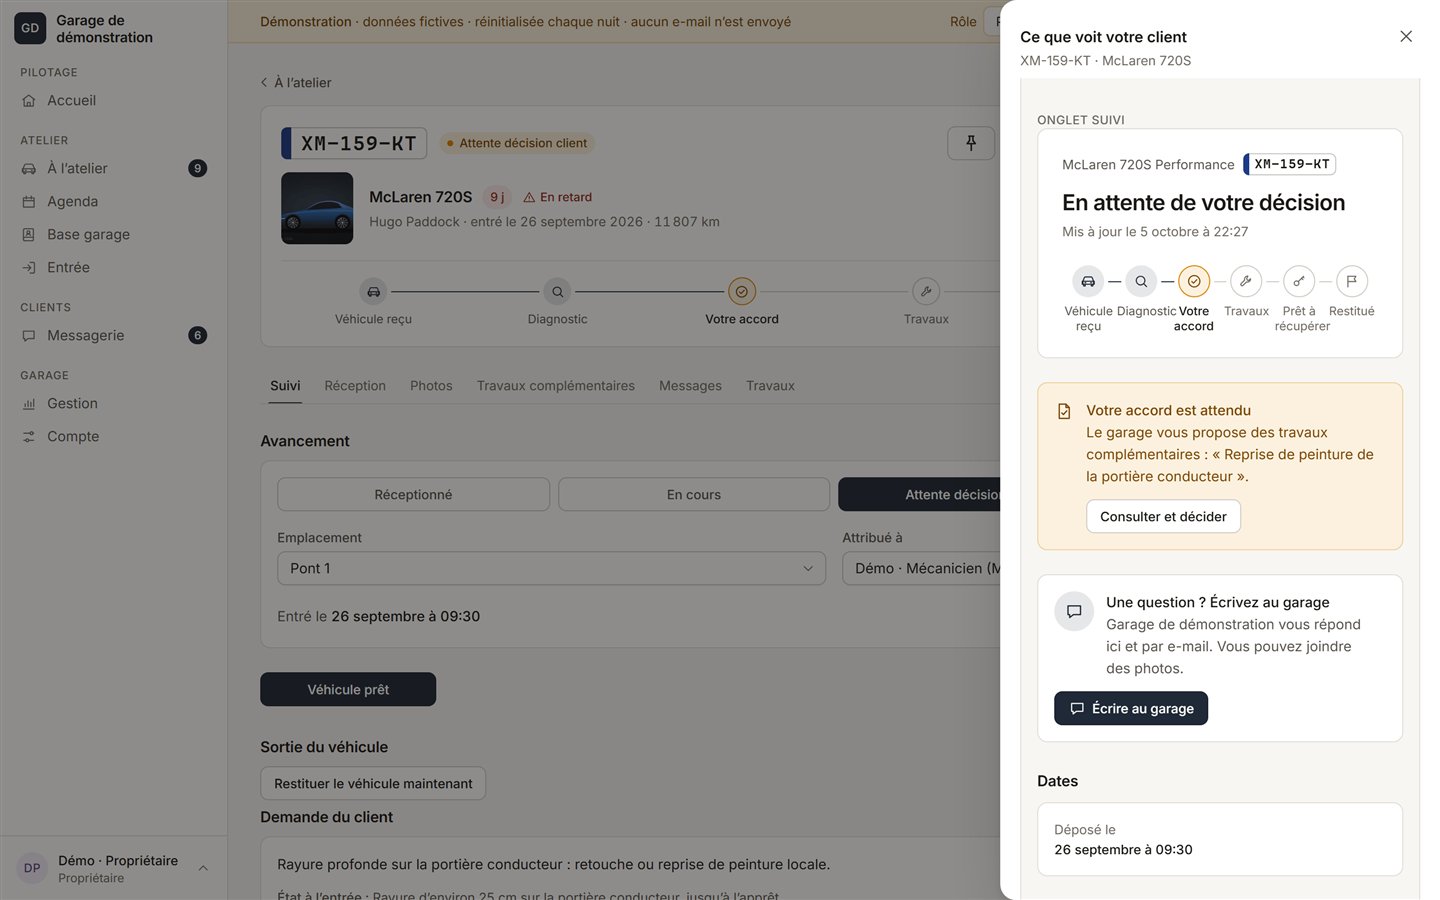Click '26 septembre à 09:30' under Déposé le
Image resolution: width=1440 pixels, height=900 pixels.
1123,849
